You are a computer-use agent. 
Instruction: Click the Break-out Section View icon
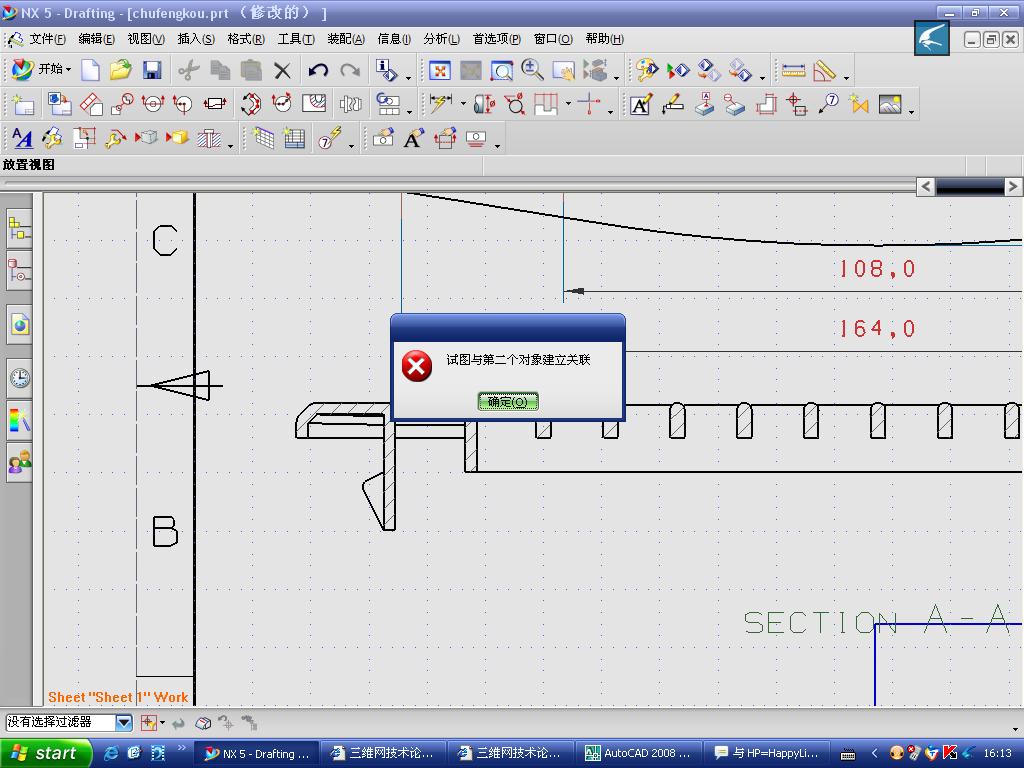(x=314, y=104)
